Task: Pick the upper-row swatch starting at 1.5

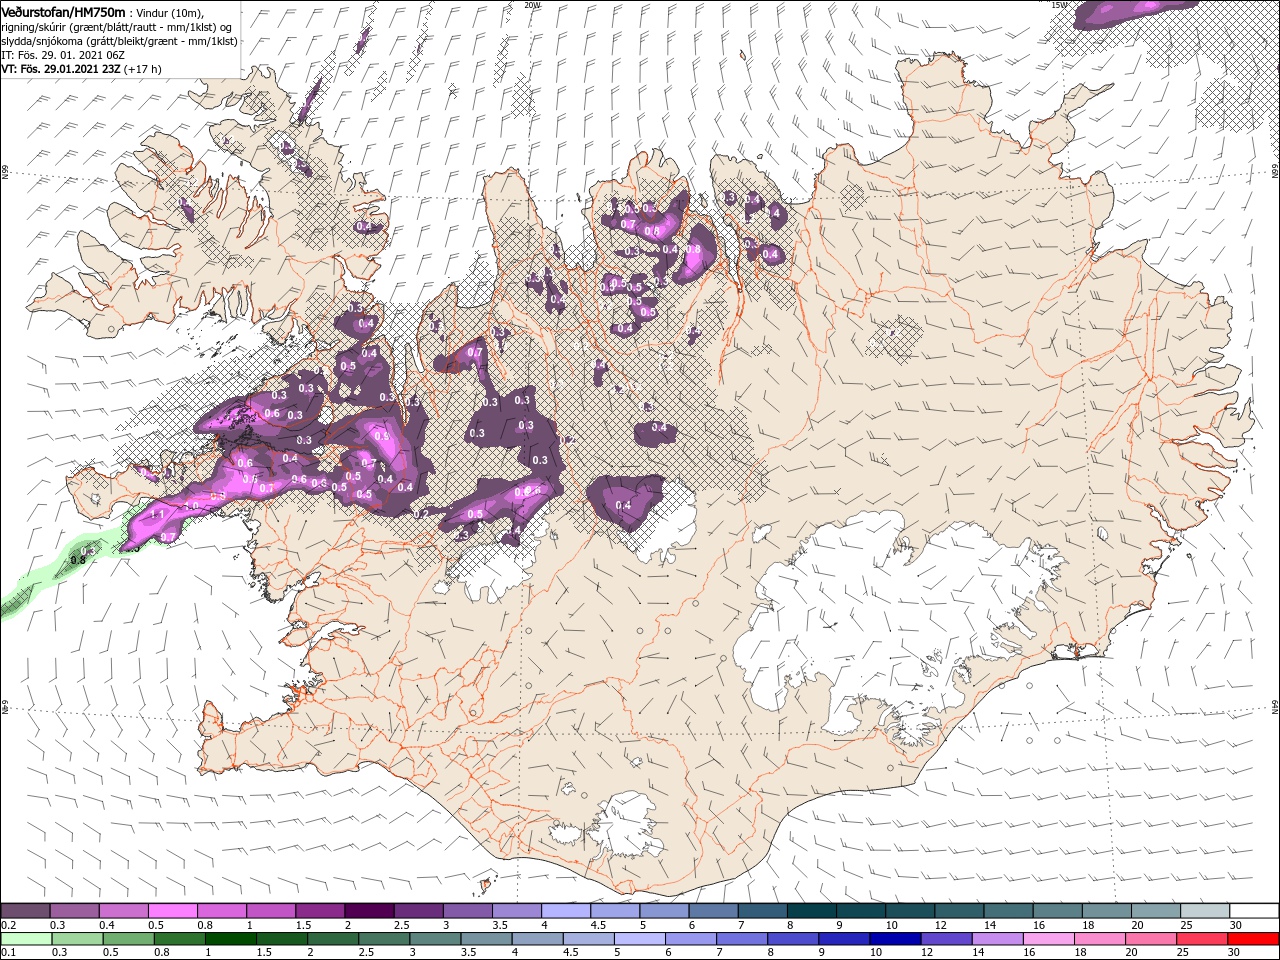Action: [320, 910]
